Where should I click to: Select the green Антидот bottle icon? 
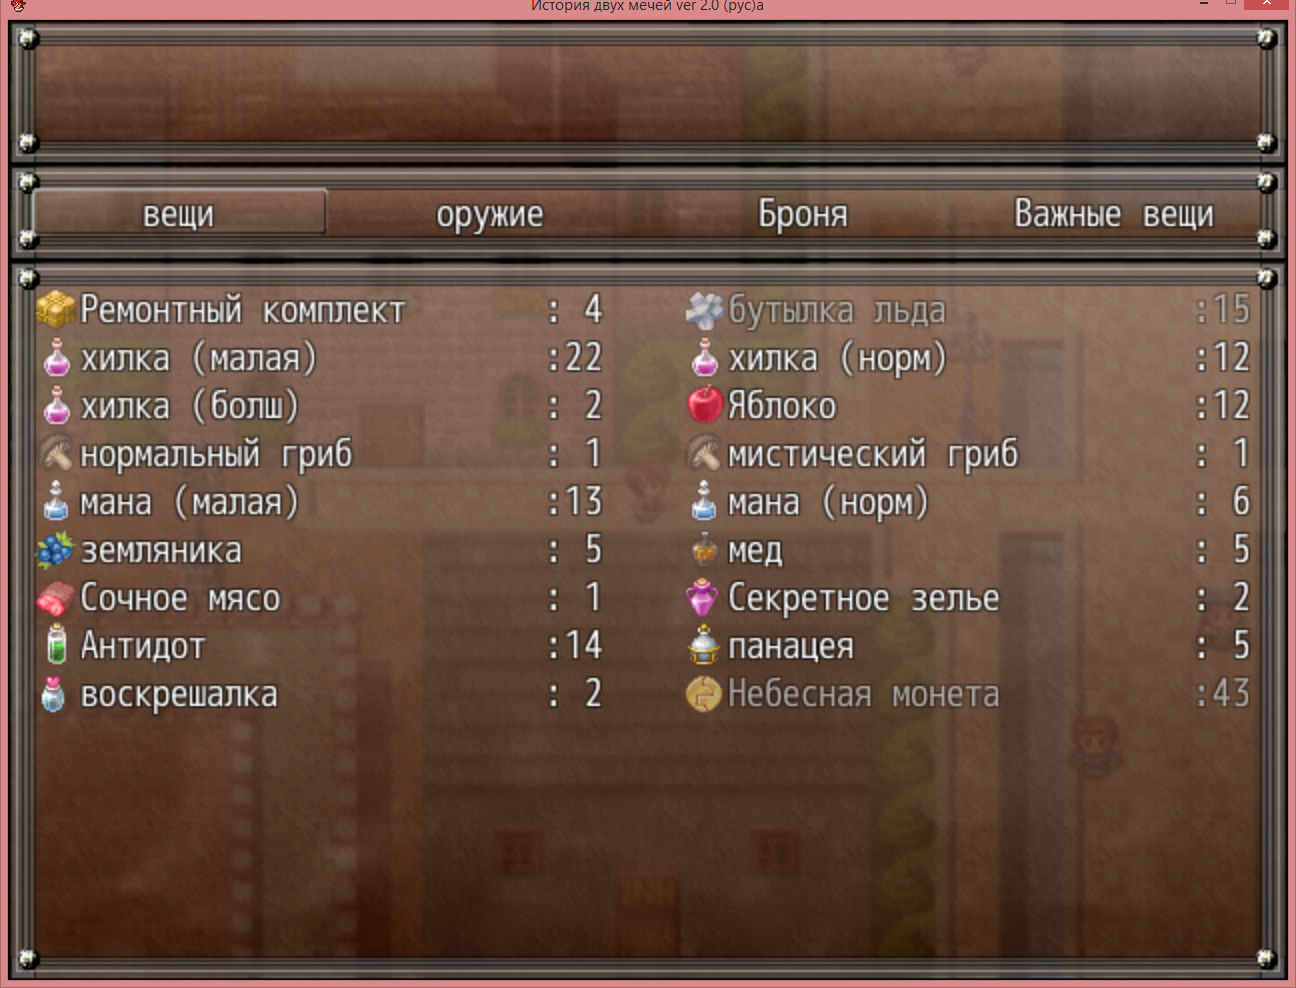coord(57,645)
